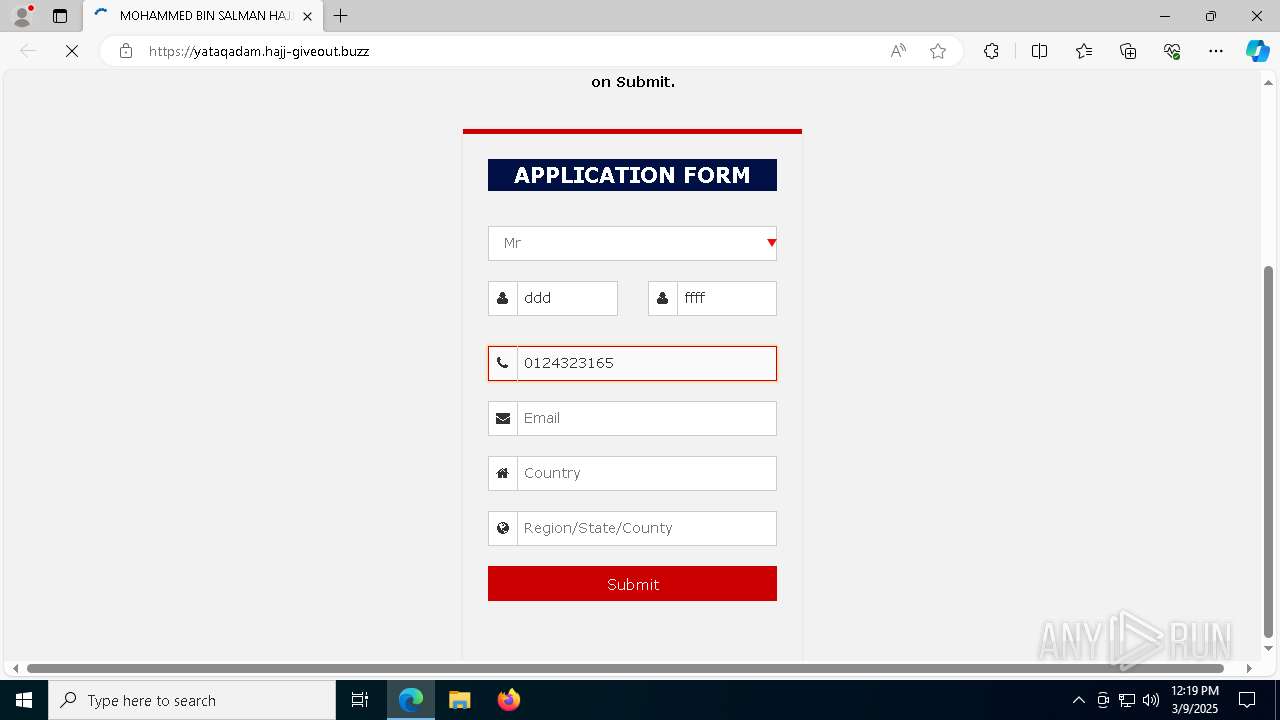Click first name field containing ddd
1280x720 pixels.
567,298
